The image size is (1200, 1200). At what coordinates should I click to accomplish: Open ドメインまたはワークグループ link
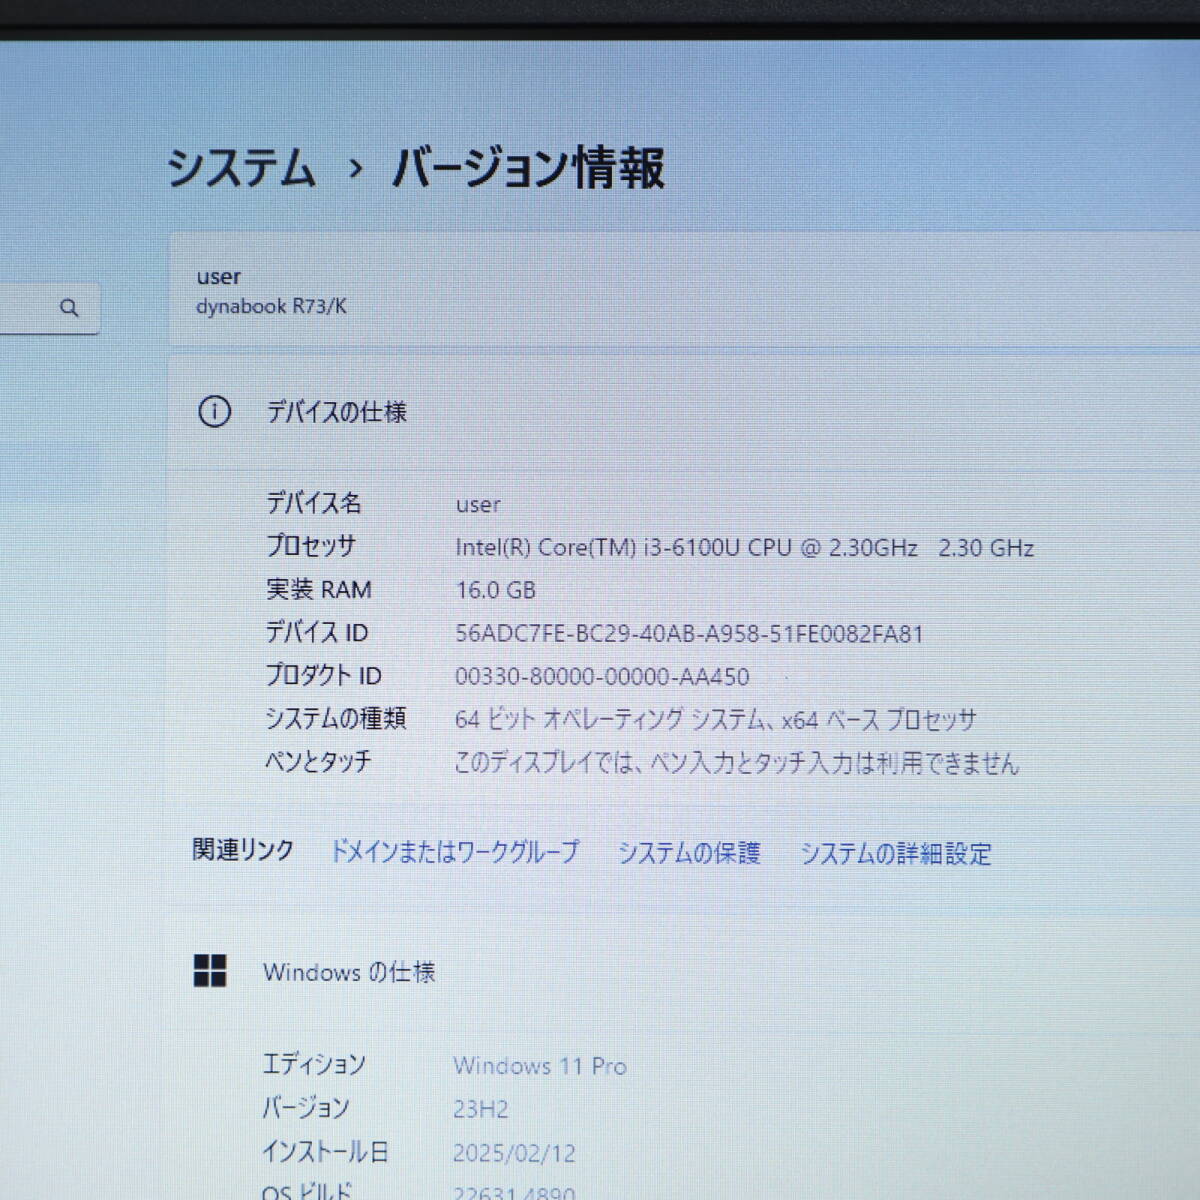coord(455,852)
